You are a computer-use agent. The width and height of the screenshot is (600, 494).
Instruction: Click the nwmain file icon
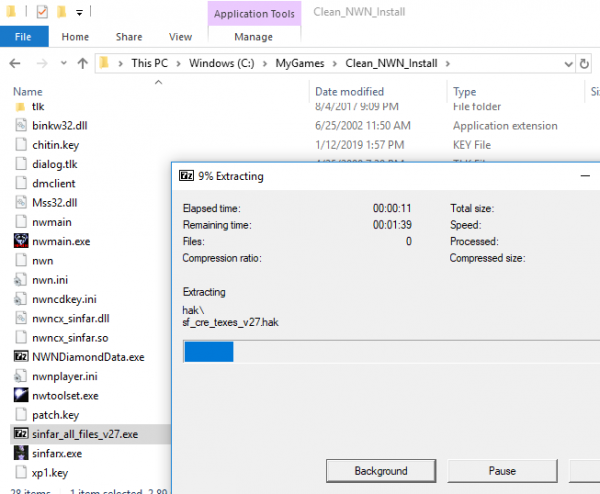coord(21,222)
